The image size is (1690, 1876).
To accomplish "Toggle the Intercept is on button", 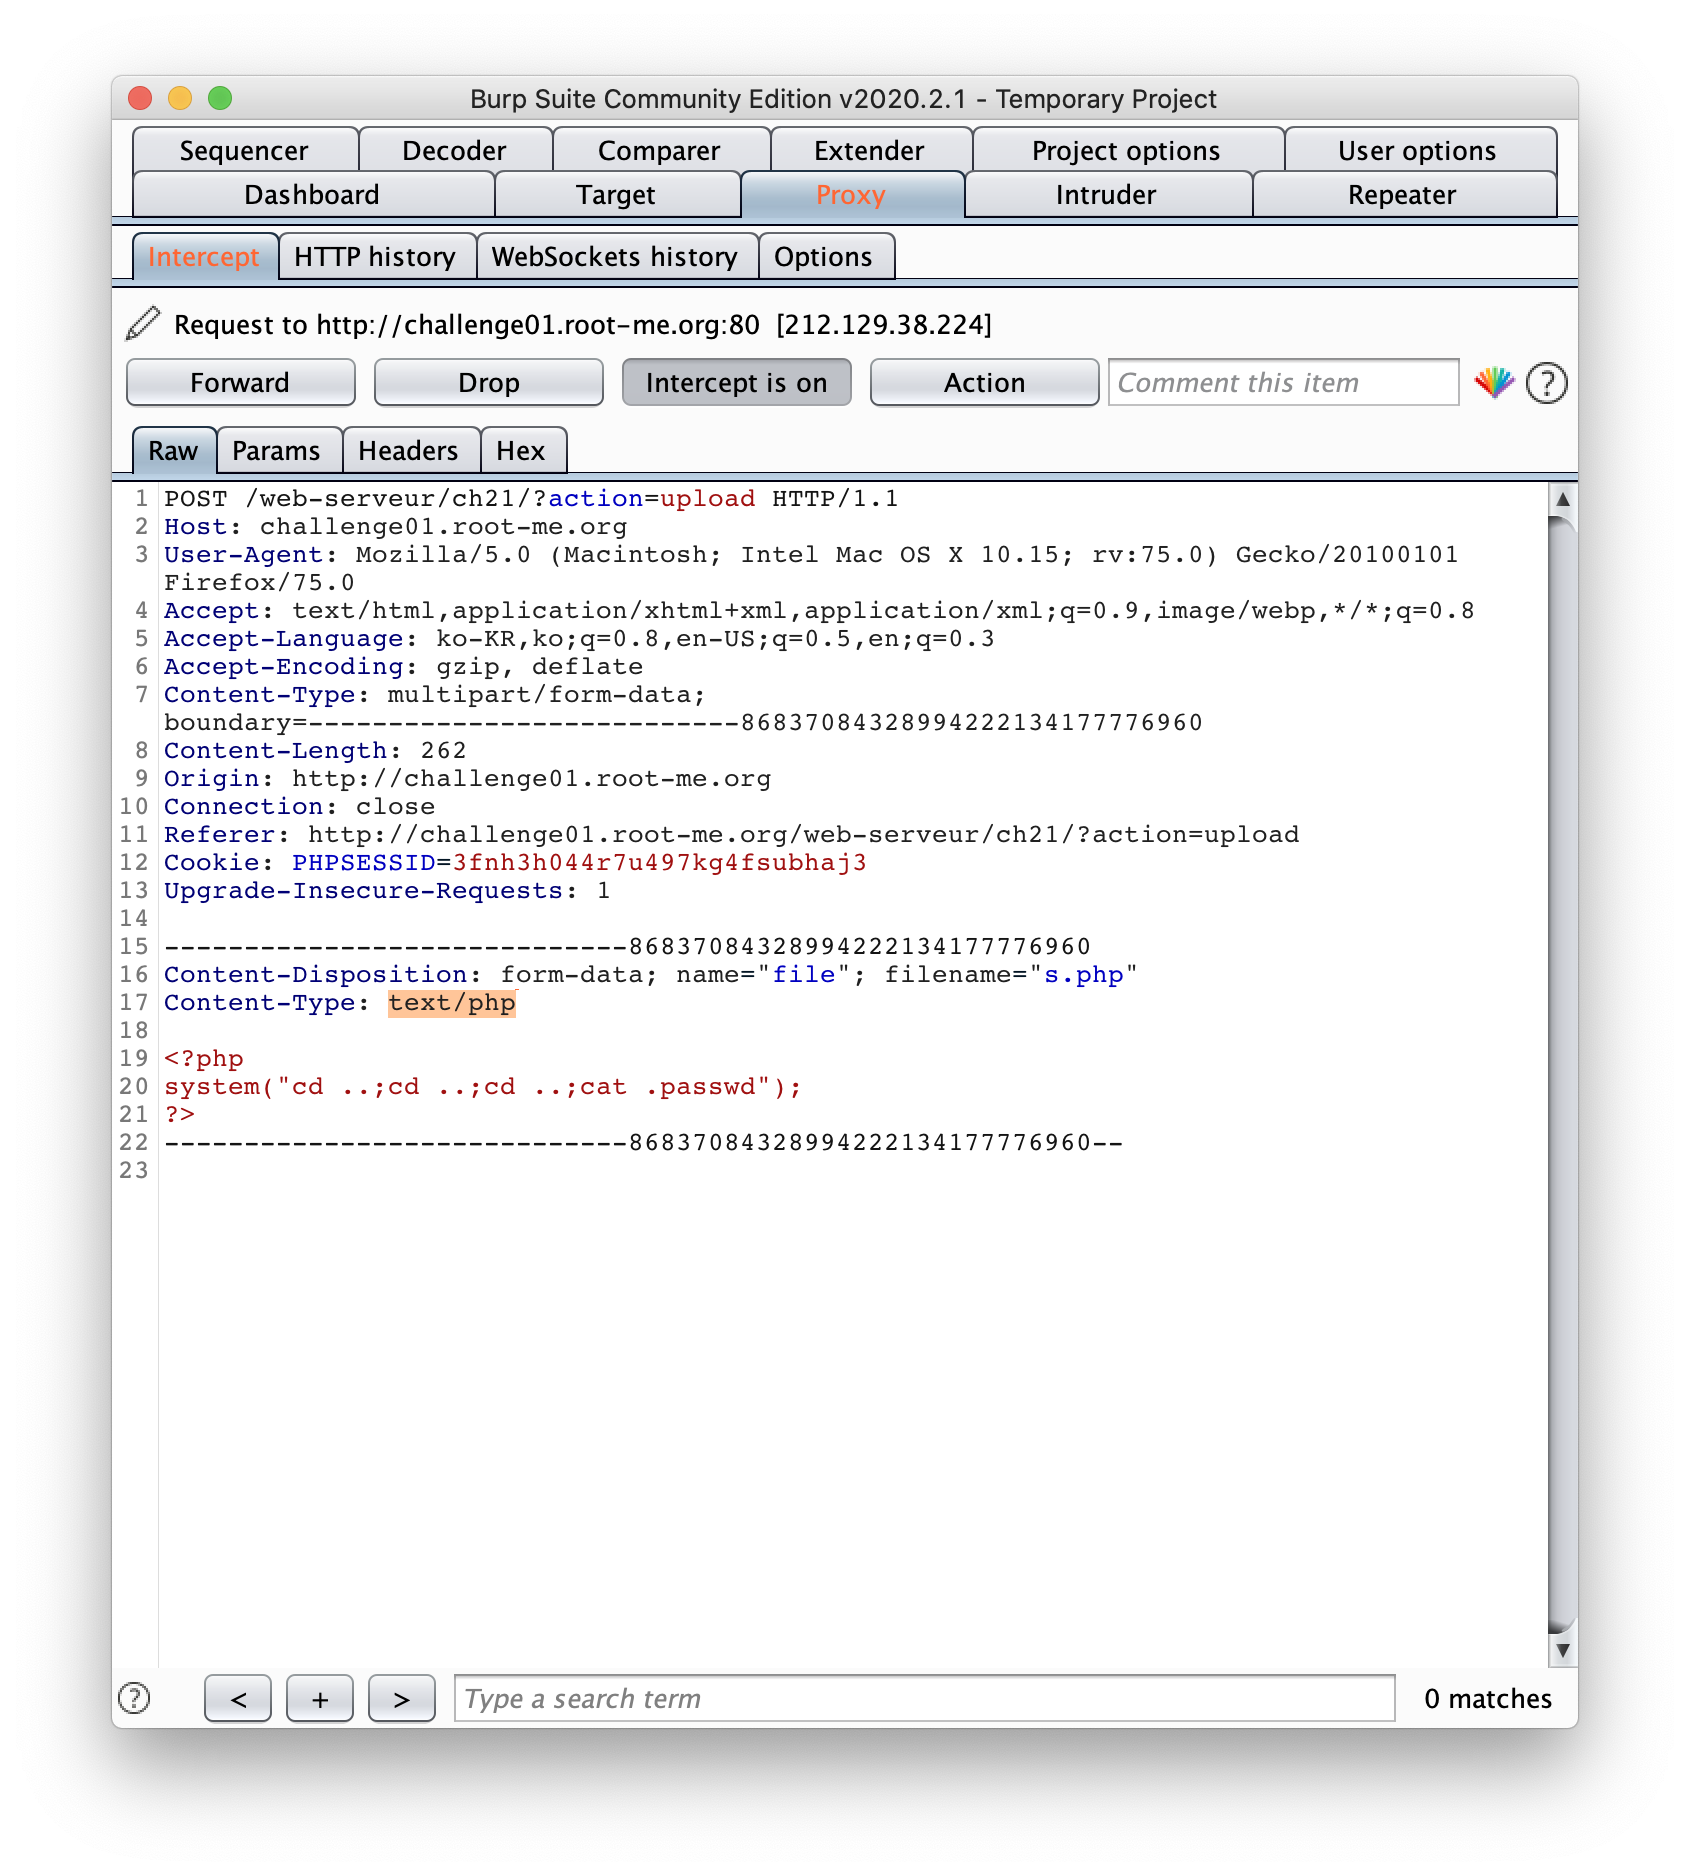I will pyautogui.click(x=737, y=383).
